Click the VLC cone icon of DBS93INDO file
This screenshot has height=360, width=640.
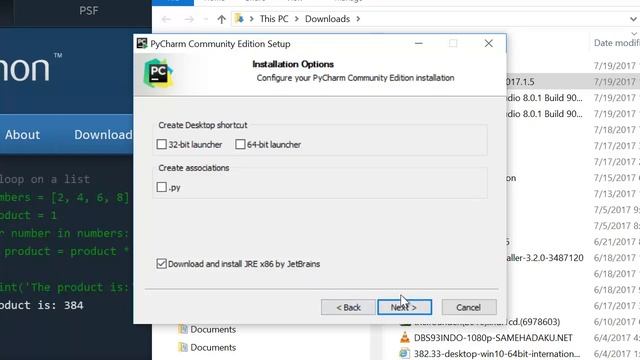coord(404,338)
